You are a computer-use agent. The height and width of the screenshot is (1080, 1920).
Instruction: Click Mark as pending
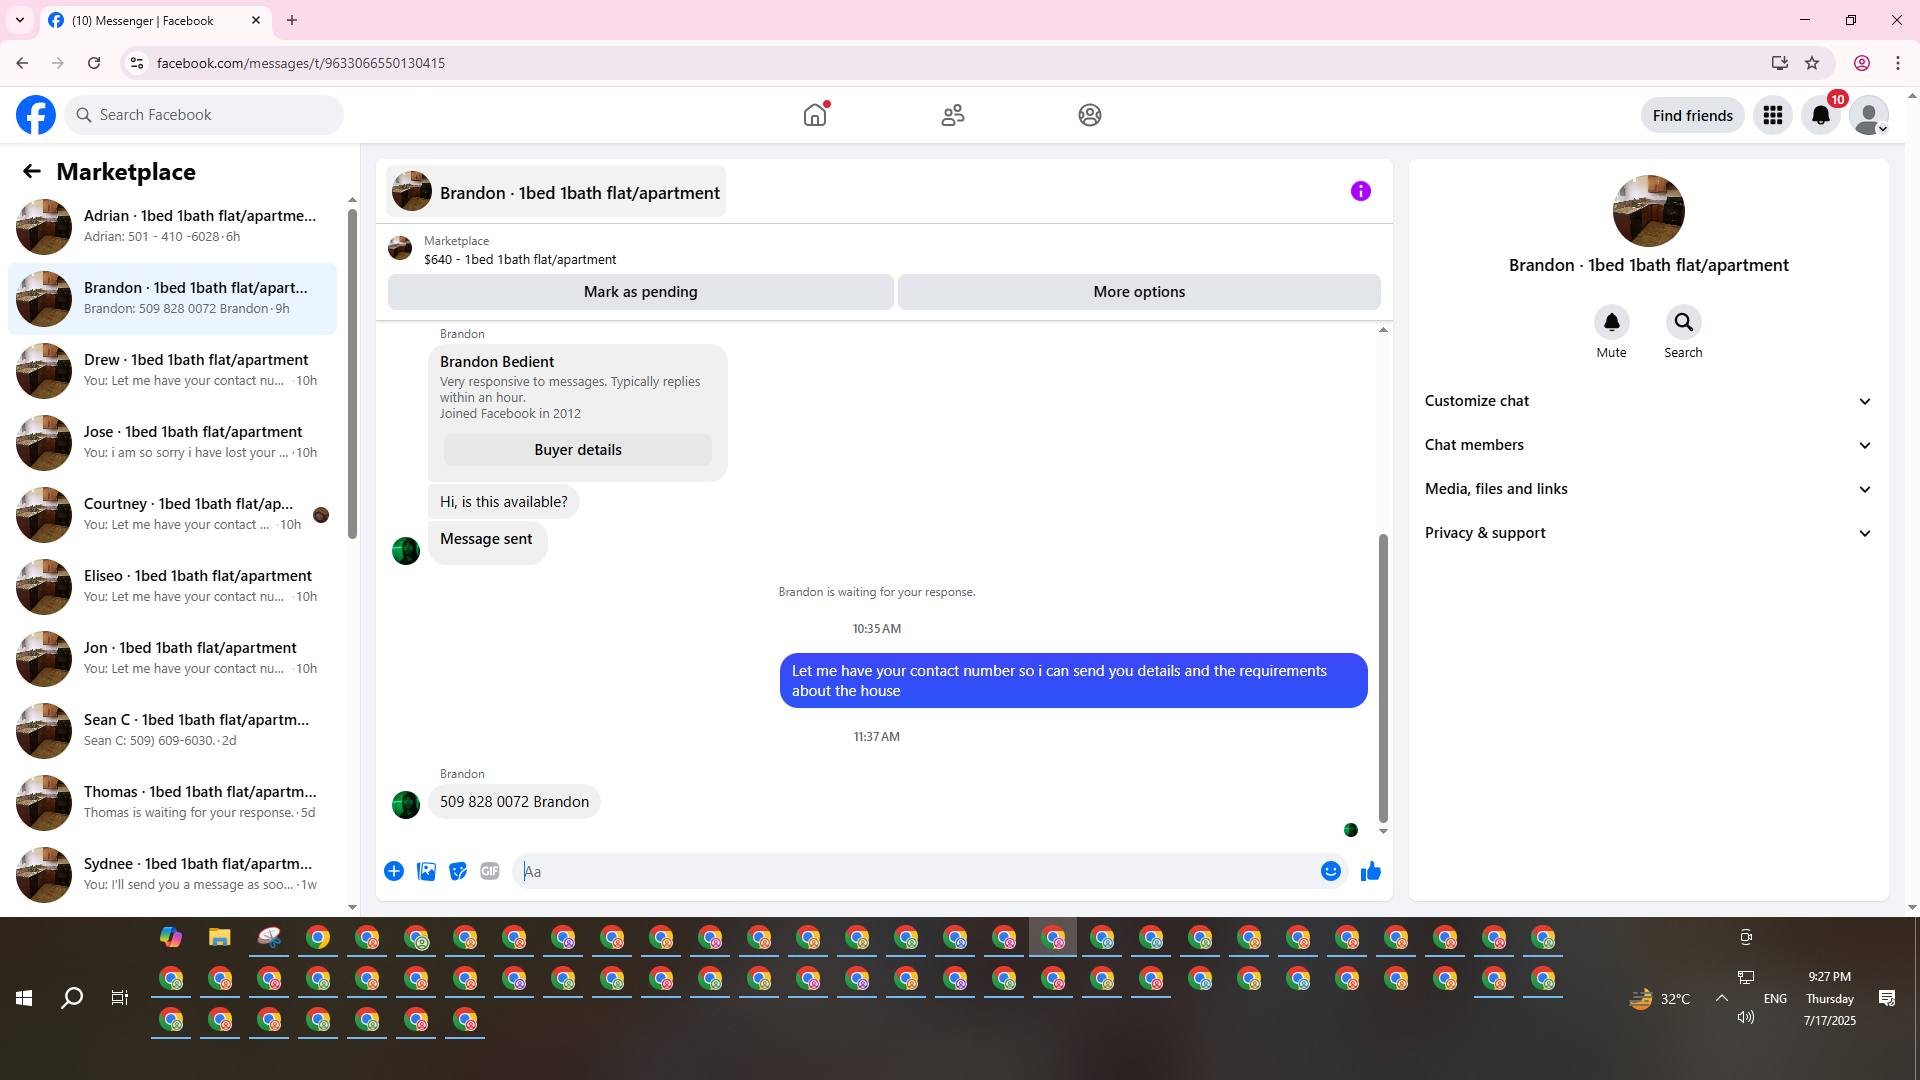coord(641,292)
